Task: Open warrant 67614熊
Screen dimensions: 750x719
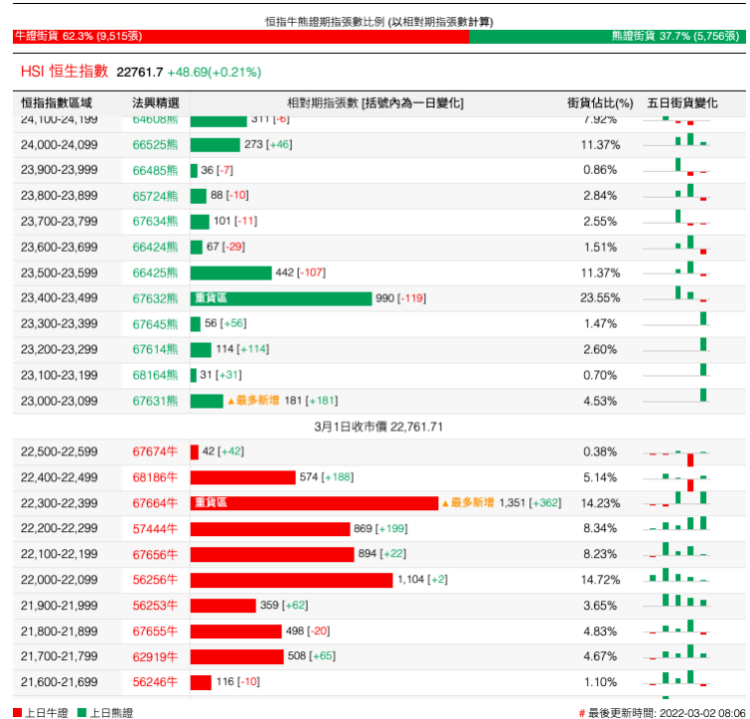Action: tap(155, 350)
